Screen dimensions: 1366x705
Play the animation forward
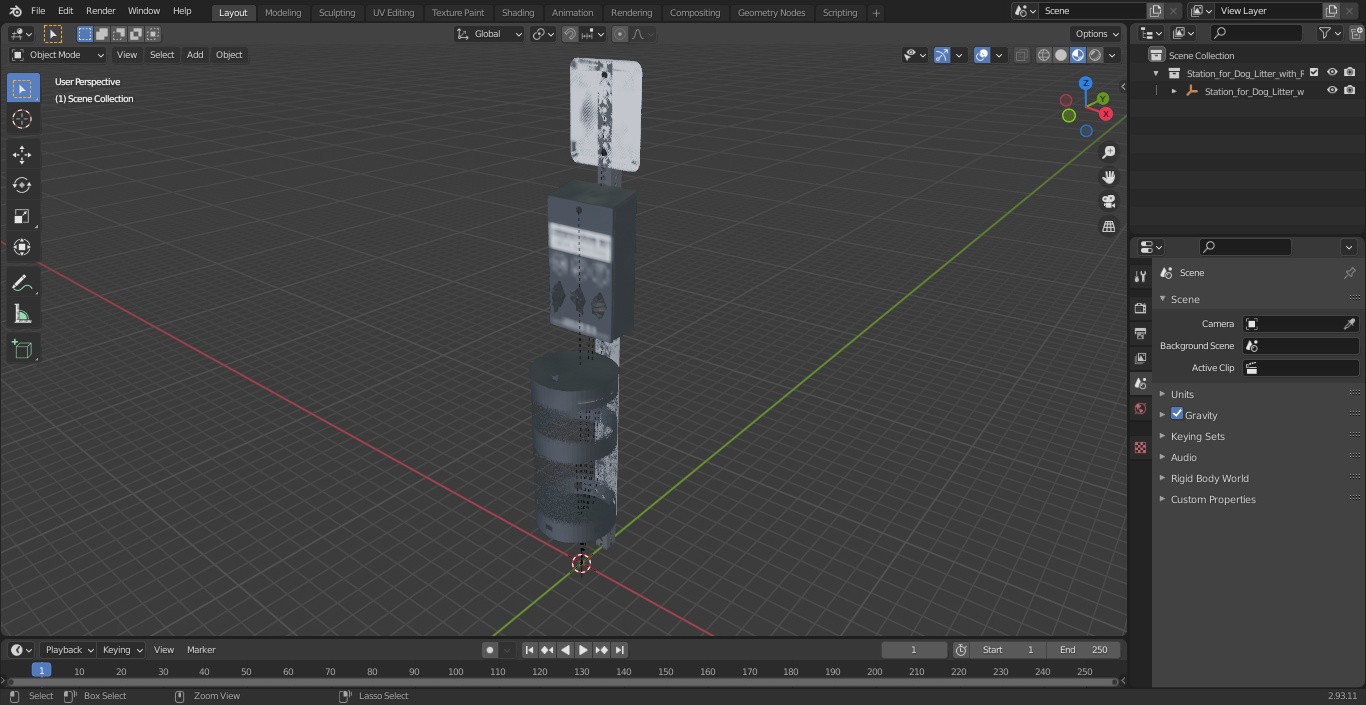584,650
